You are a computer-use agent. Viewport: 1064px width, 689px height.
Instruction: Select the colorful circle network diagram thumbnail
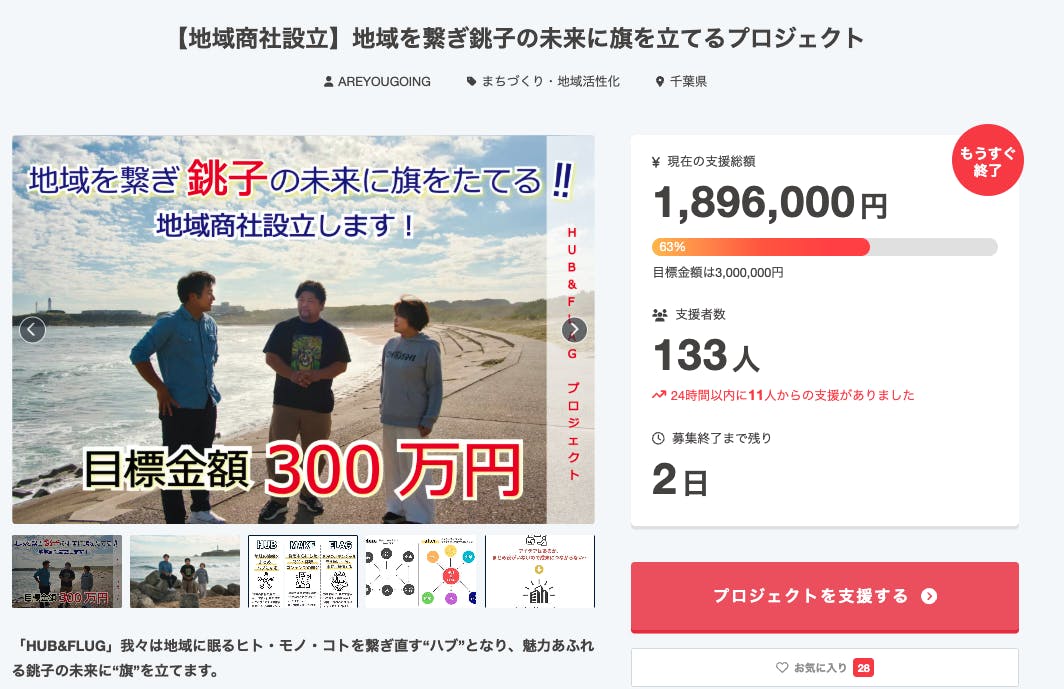coord(421,571)
